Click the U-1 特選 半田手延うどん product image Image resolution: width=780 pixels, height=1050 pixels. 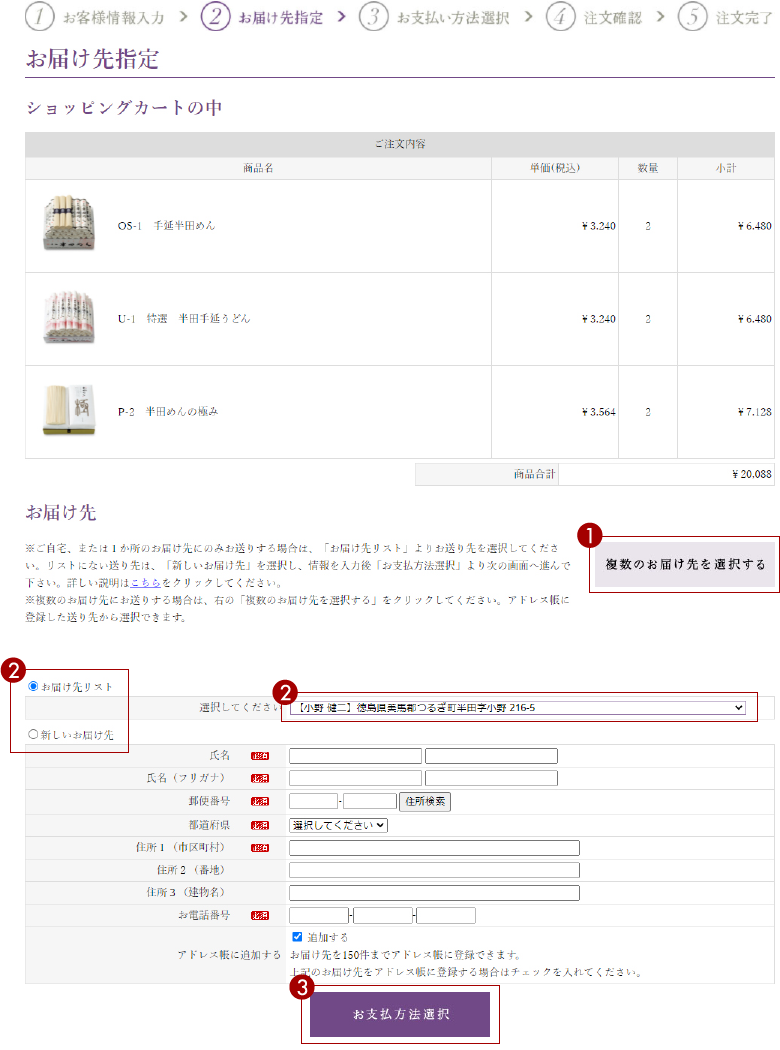click(68, 318)
